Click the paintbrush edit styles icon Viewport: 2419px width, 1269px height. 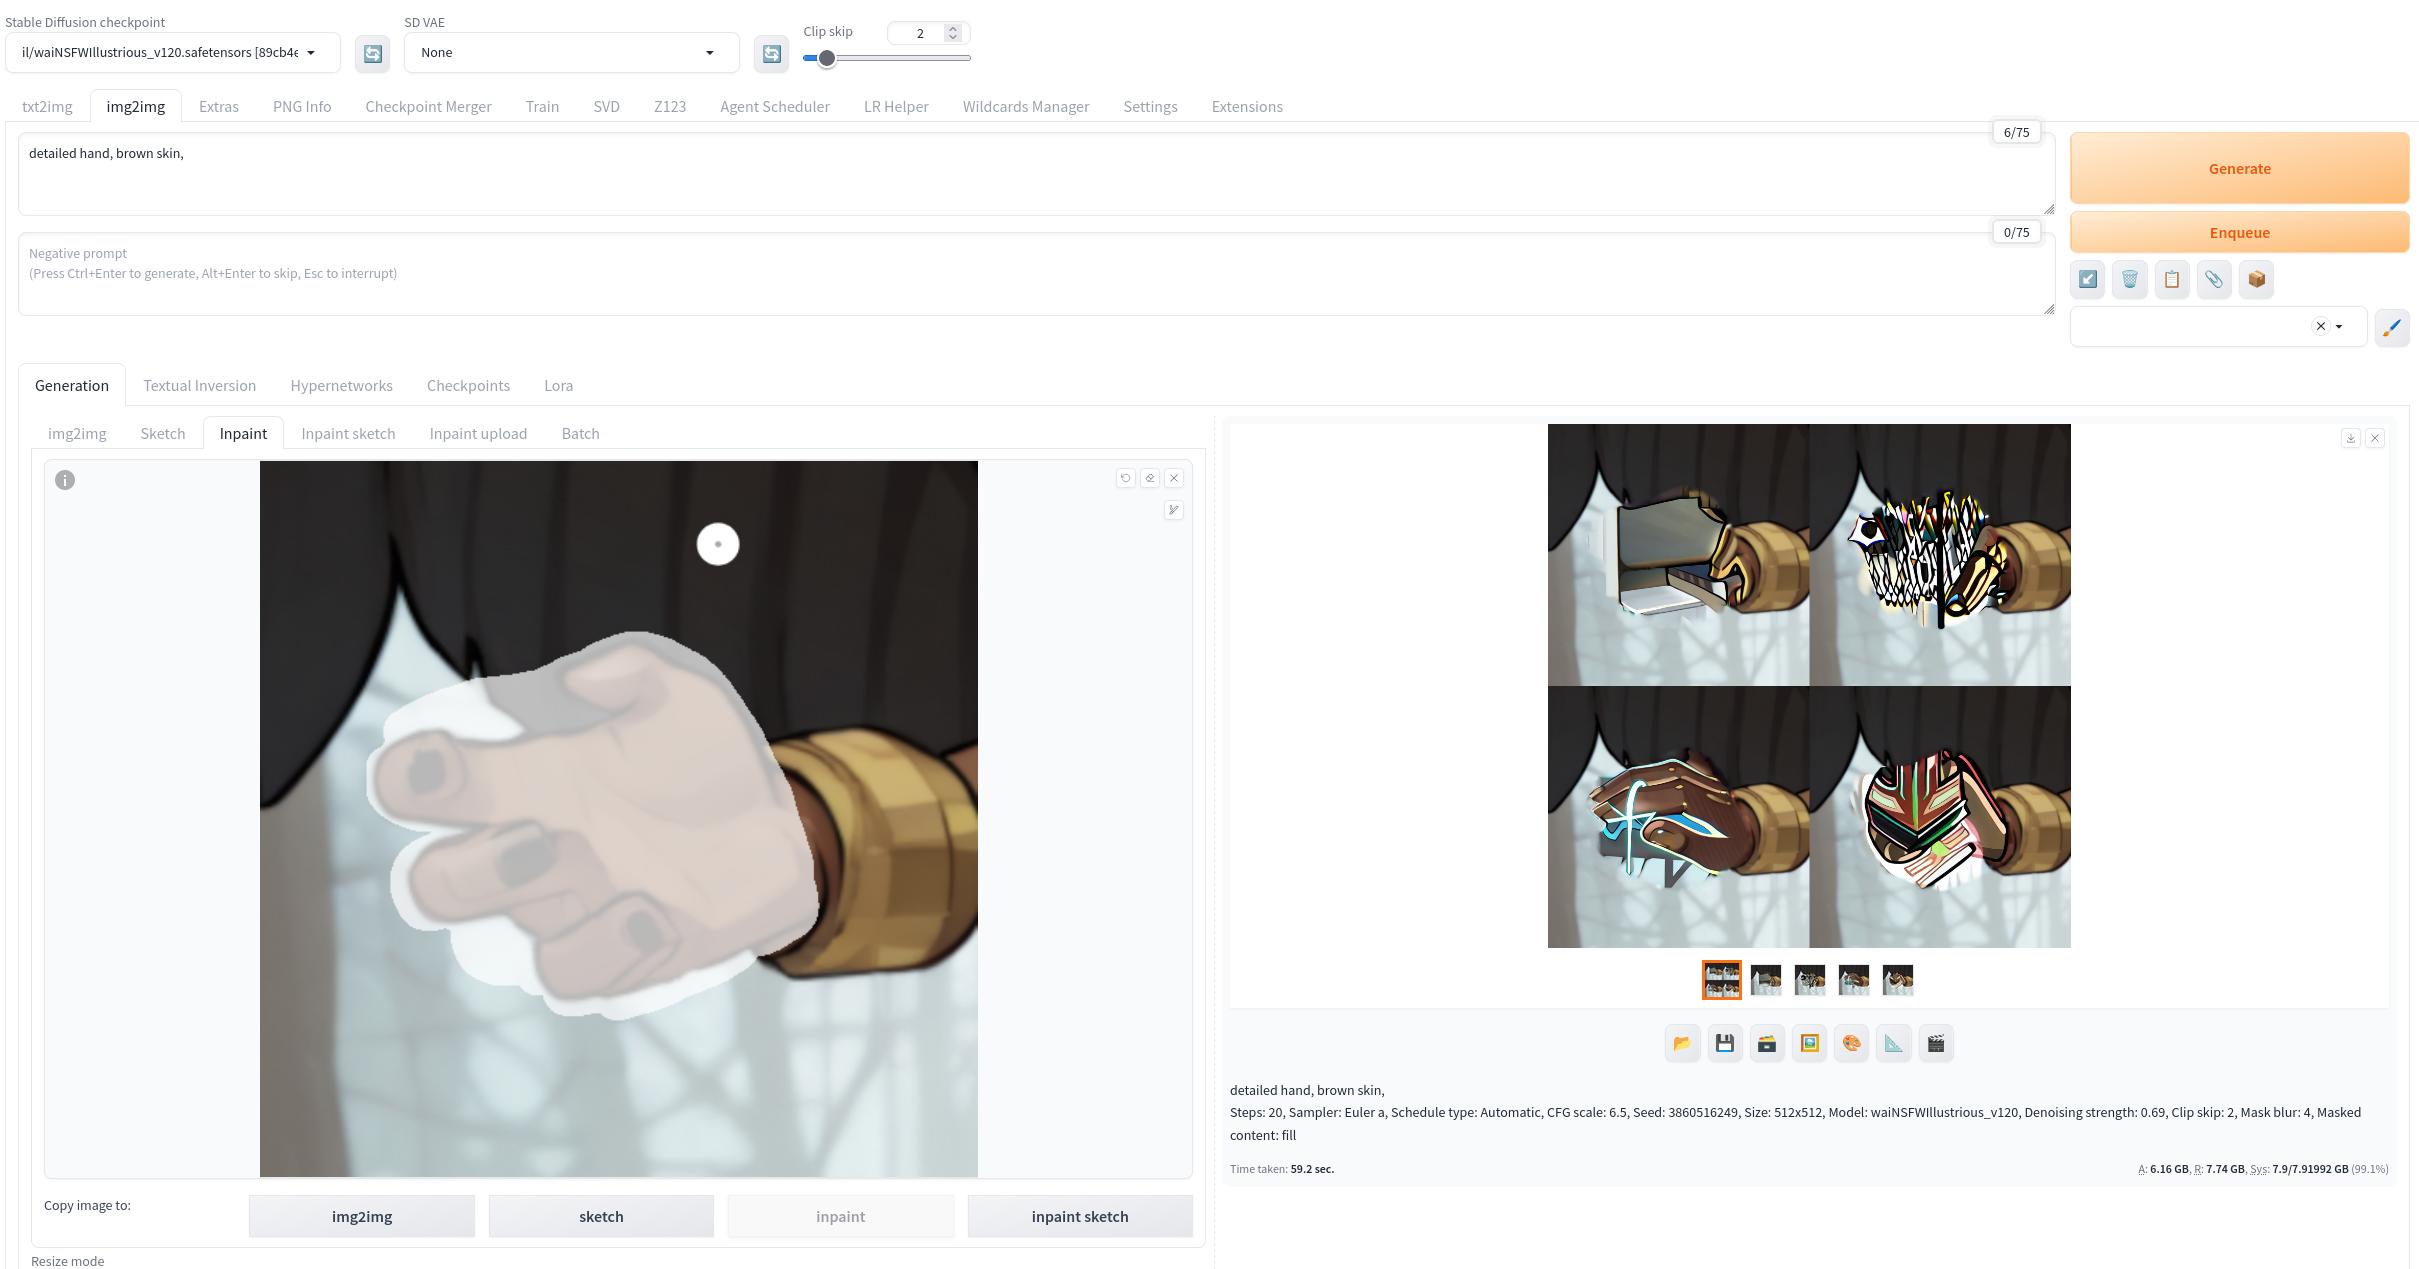point(2391,327)
